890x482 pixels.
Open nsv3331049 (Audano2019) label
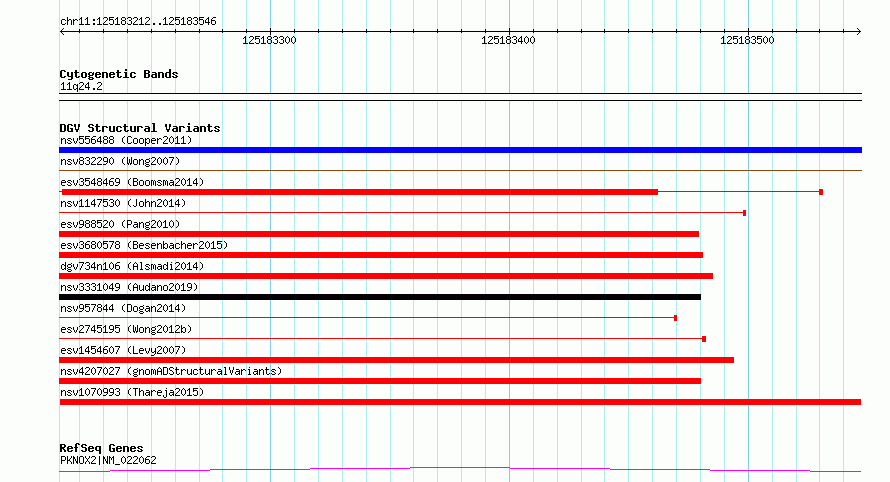(x=129, y=287)
